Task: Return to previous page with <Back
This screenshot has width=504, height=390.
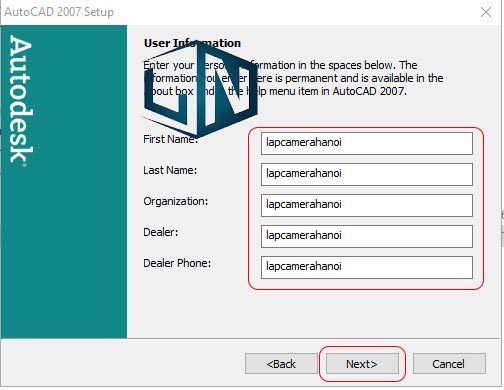Action: [x=281, y=364]
